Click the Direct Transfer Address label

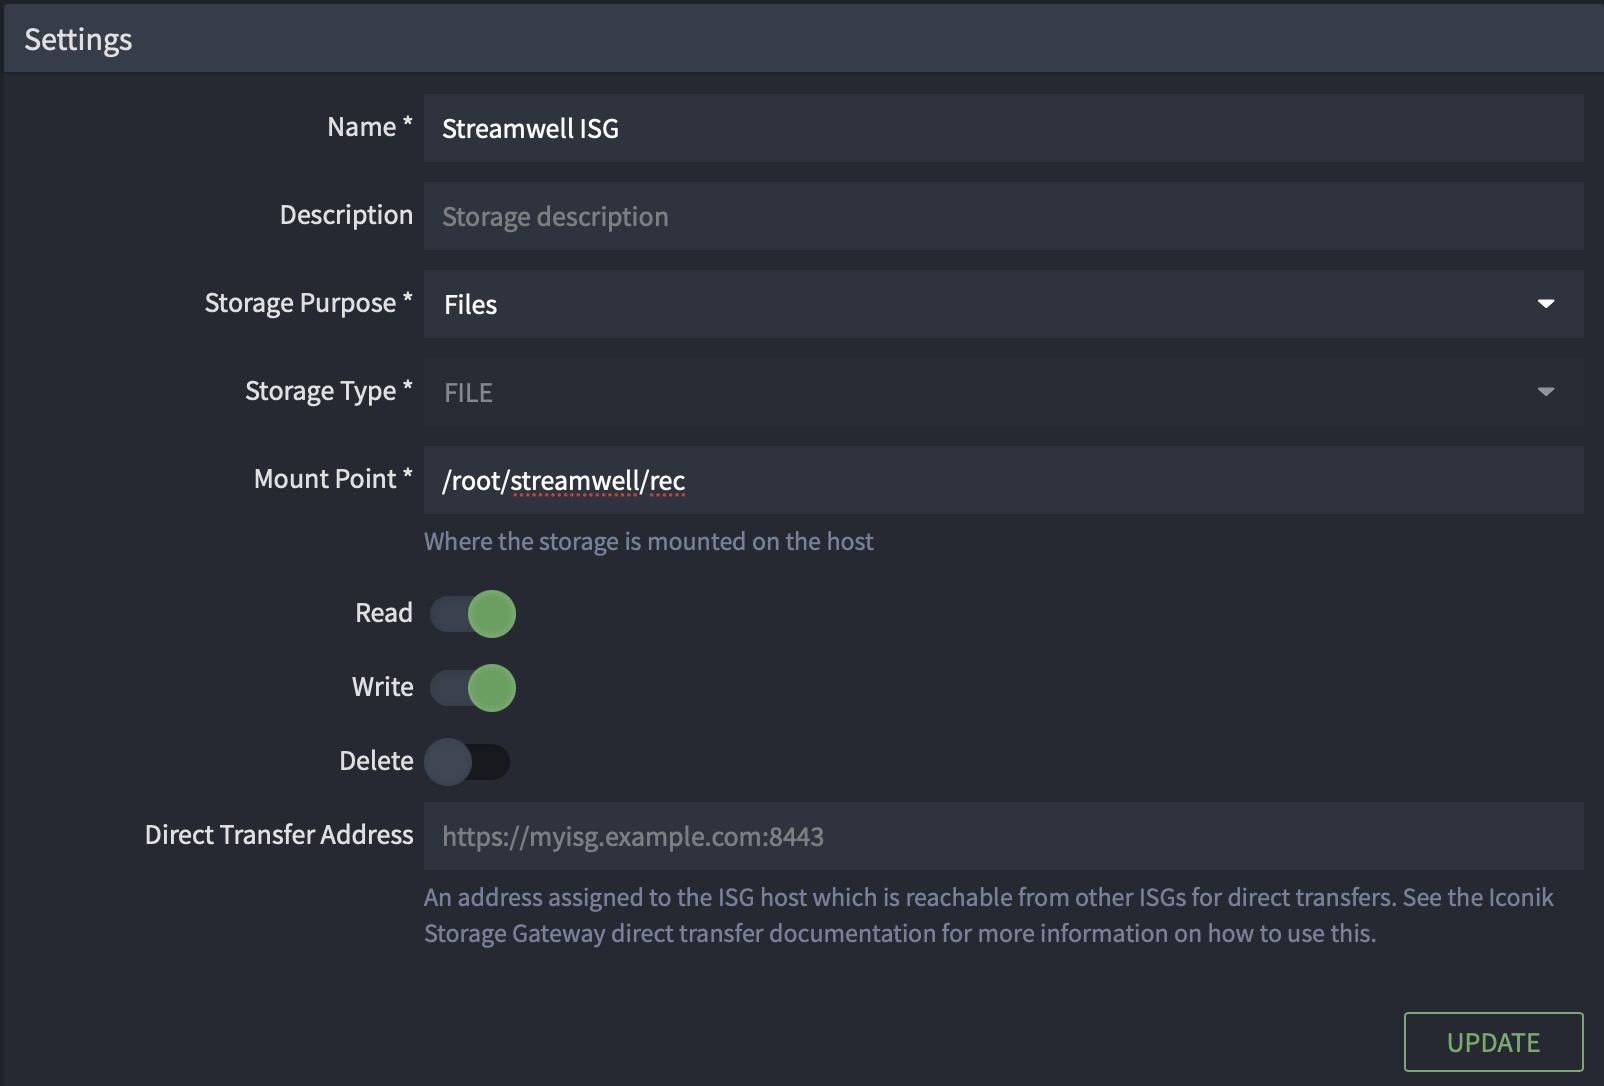279,835
